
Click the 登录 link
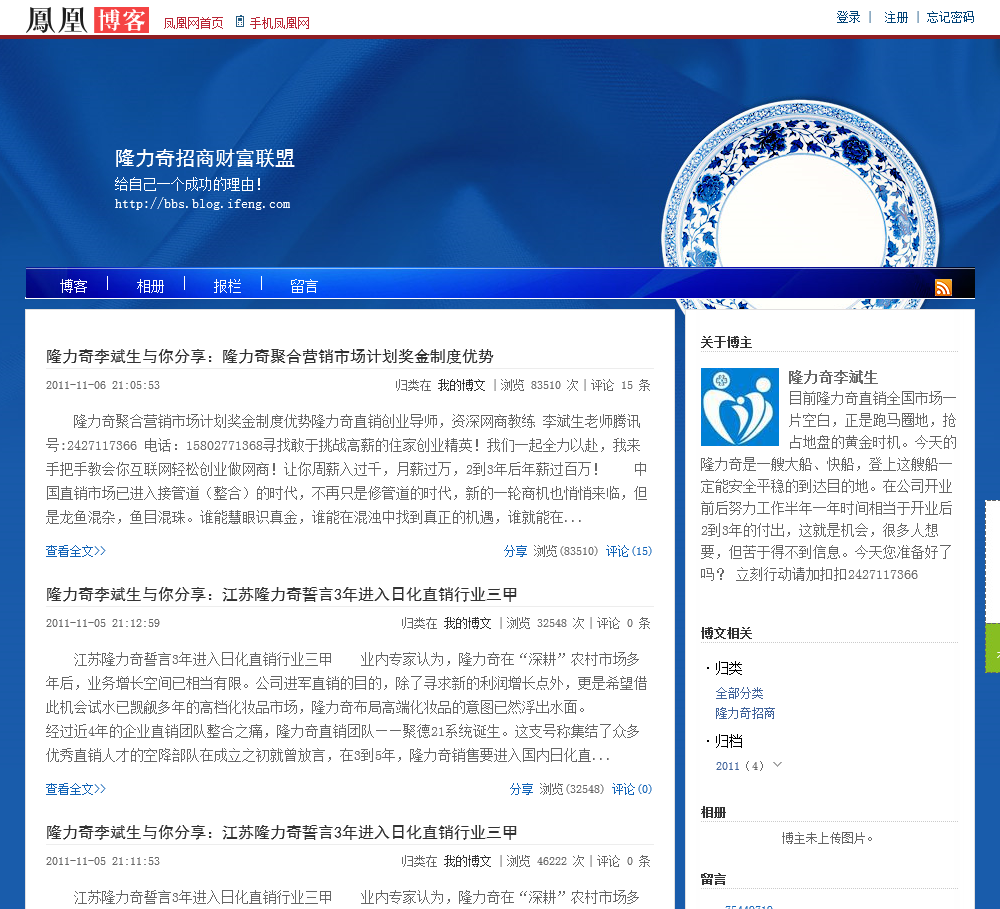tap(848, 17)
